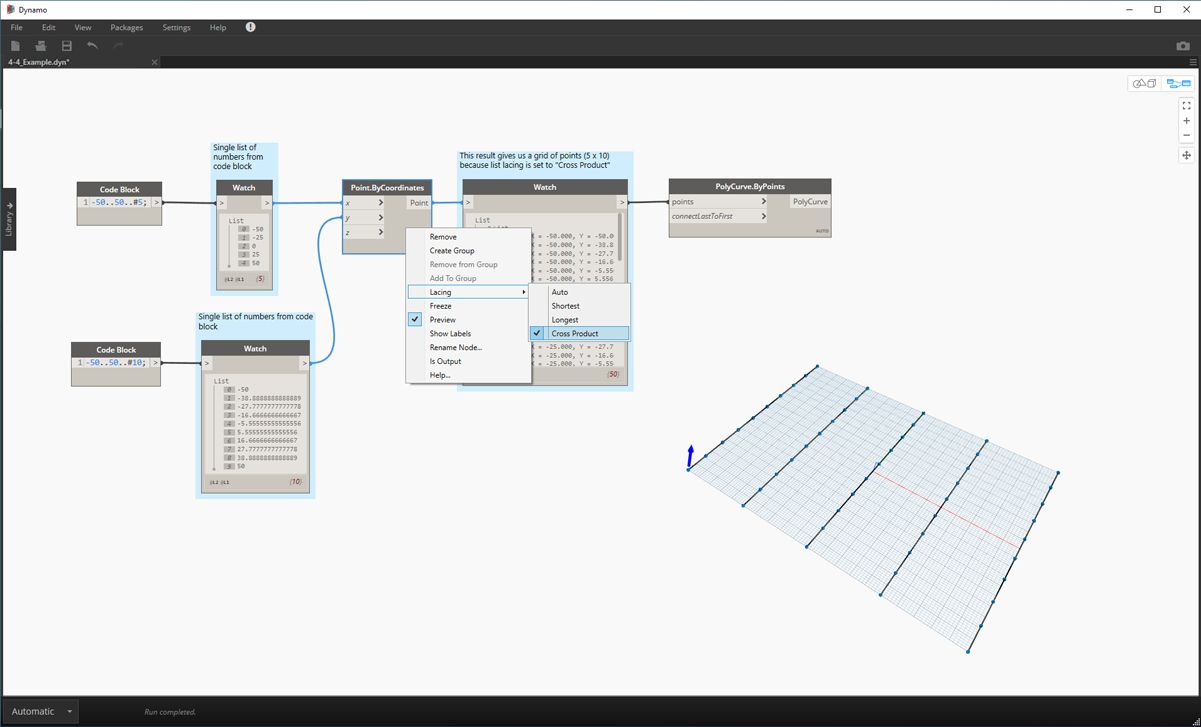
Task: Undo the last action
Action: pos(92,45)
